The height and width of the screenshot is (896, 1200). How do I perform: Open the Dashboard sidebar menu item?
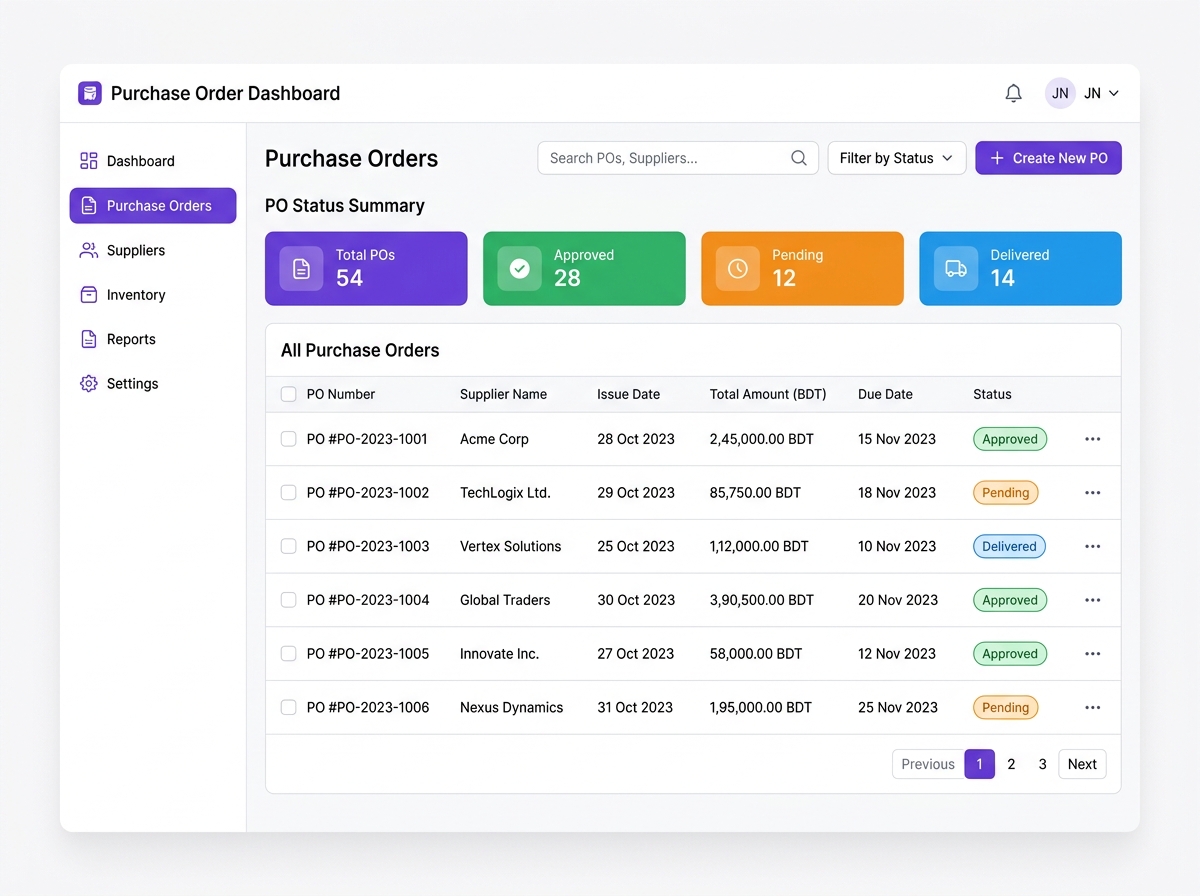tap(153, 161)
